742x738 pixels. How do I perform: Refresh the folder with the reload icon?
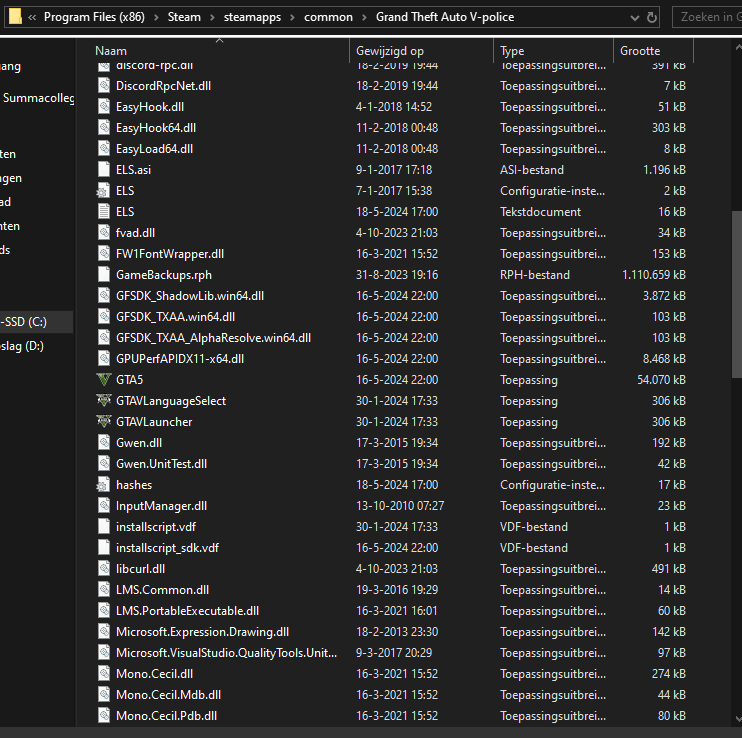(x=652, y=17)
